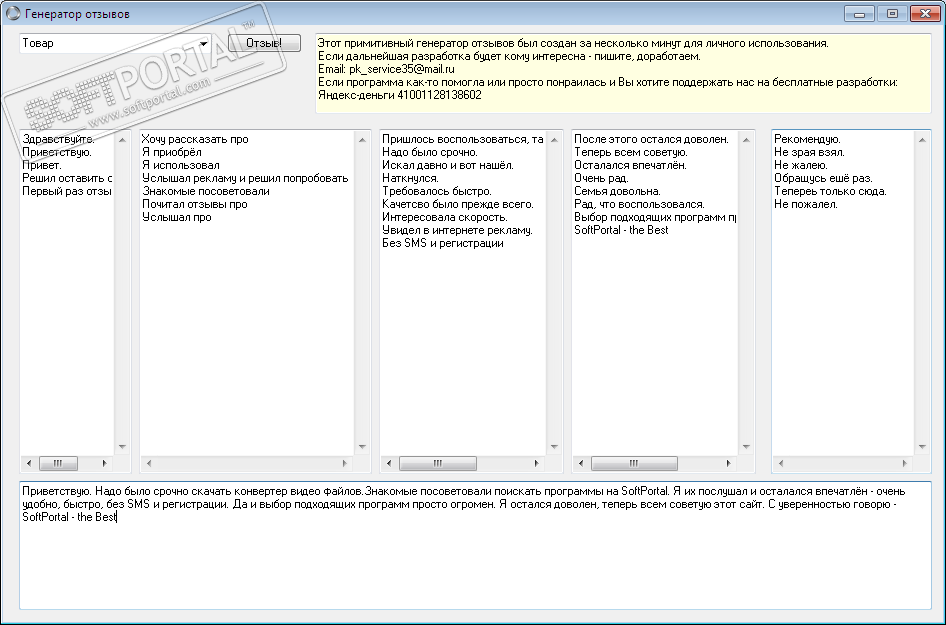Image resolution: width=946 pixels, height=625 pixels.
Task: Choose 'Без SMS и регистрации' item
Action: (x=443, y=243)
